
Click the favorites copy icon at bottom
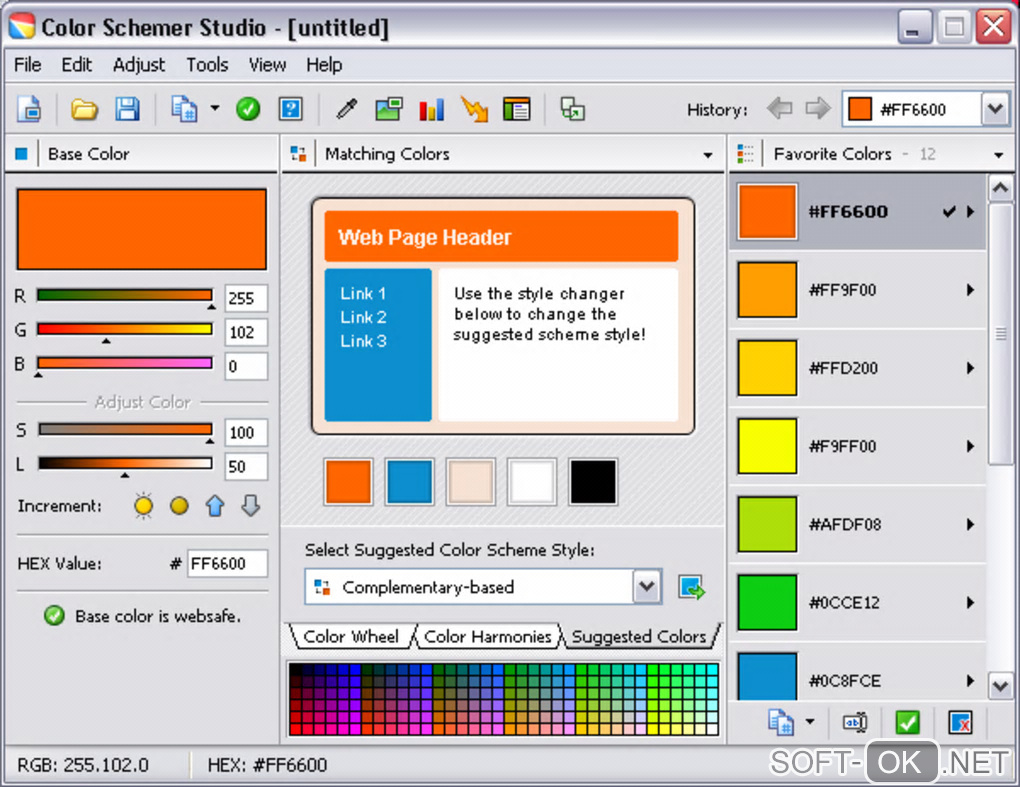point(781,722)
